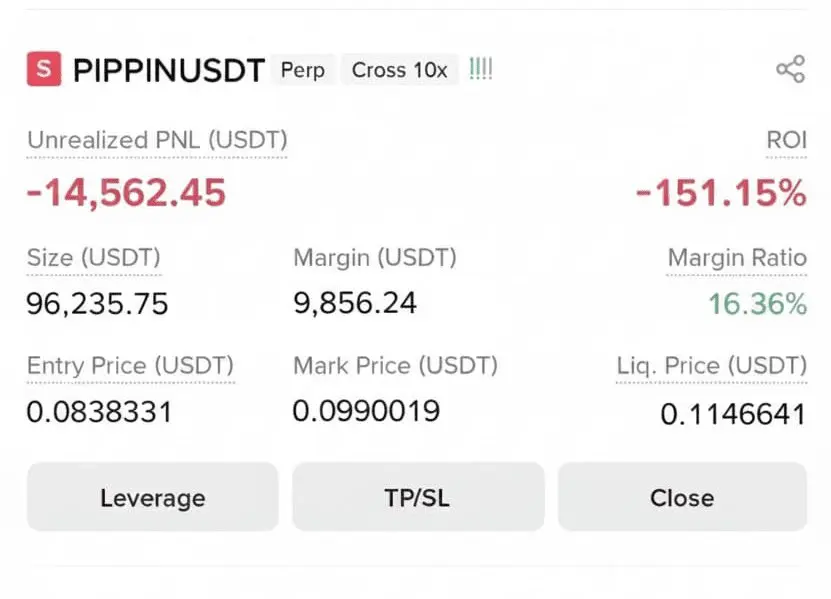Click the 16.36% margin ratio value

pyautogui.click(x=757, y=303)
